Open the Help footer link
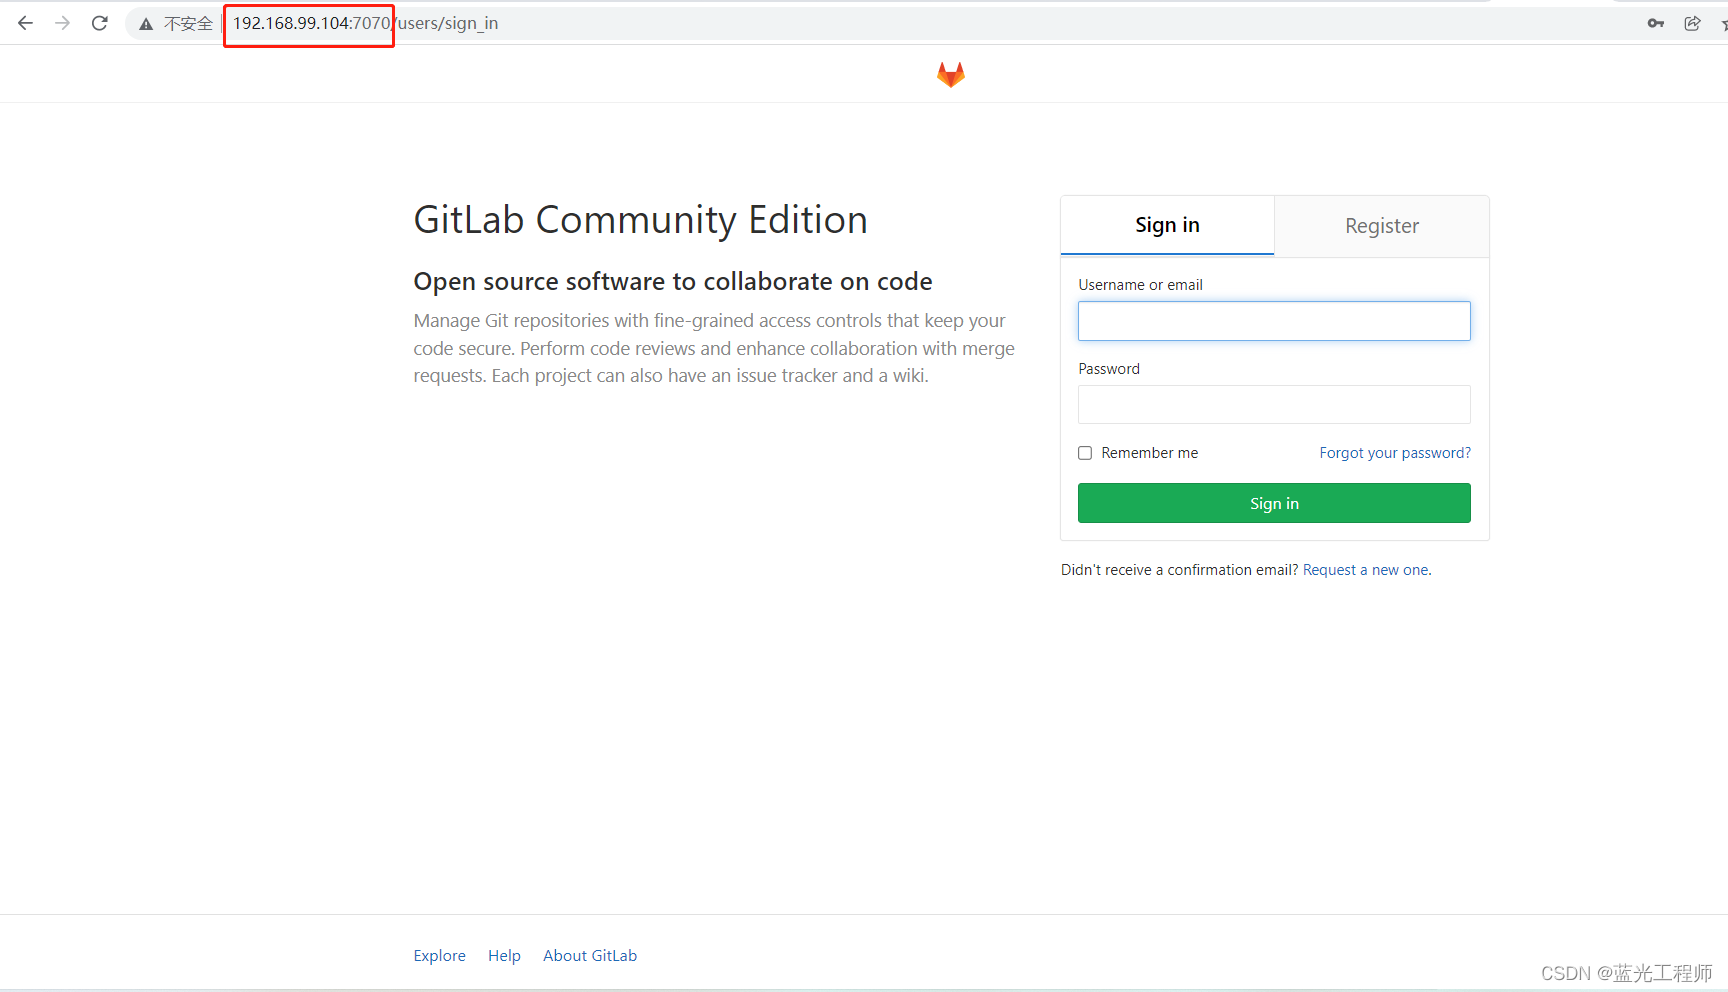This screenshot has height=992, width=1728. pos(504,956)
